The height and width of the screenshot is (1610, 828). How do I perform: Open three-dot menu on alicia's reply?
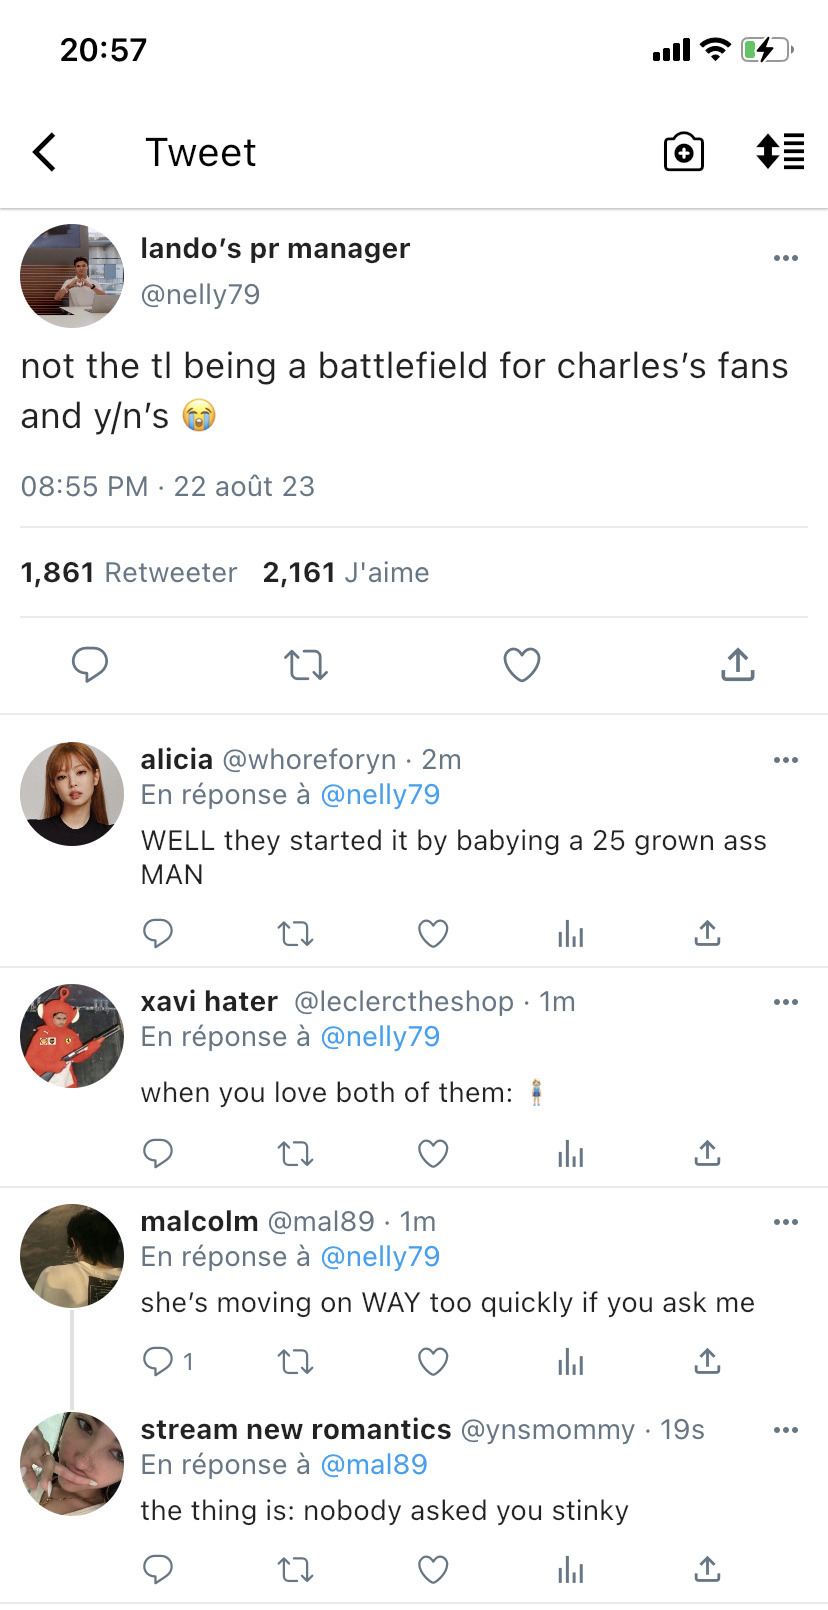pos(786,760)
